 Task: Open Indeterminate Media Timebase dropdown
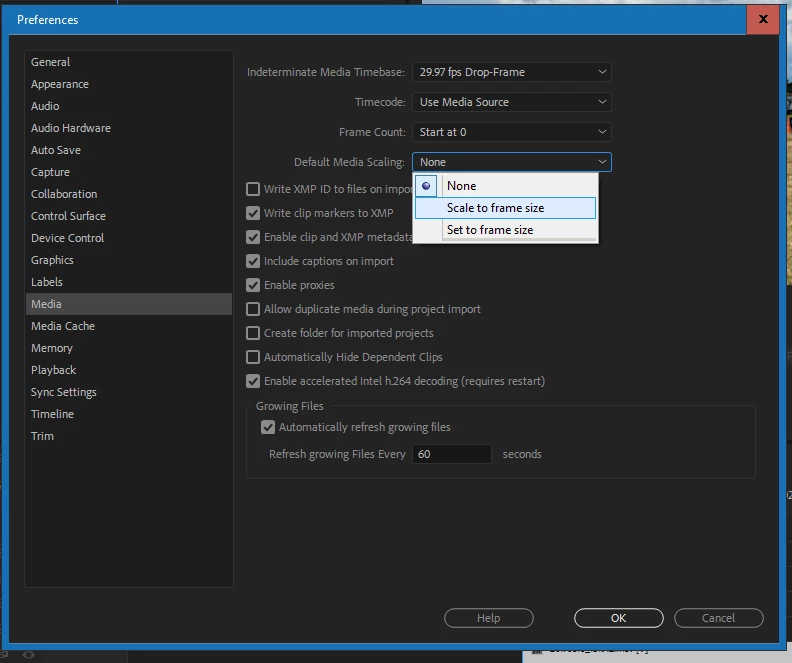(512, 72)
